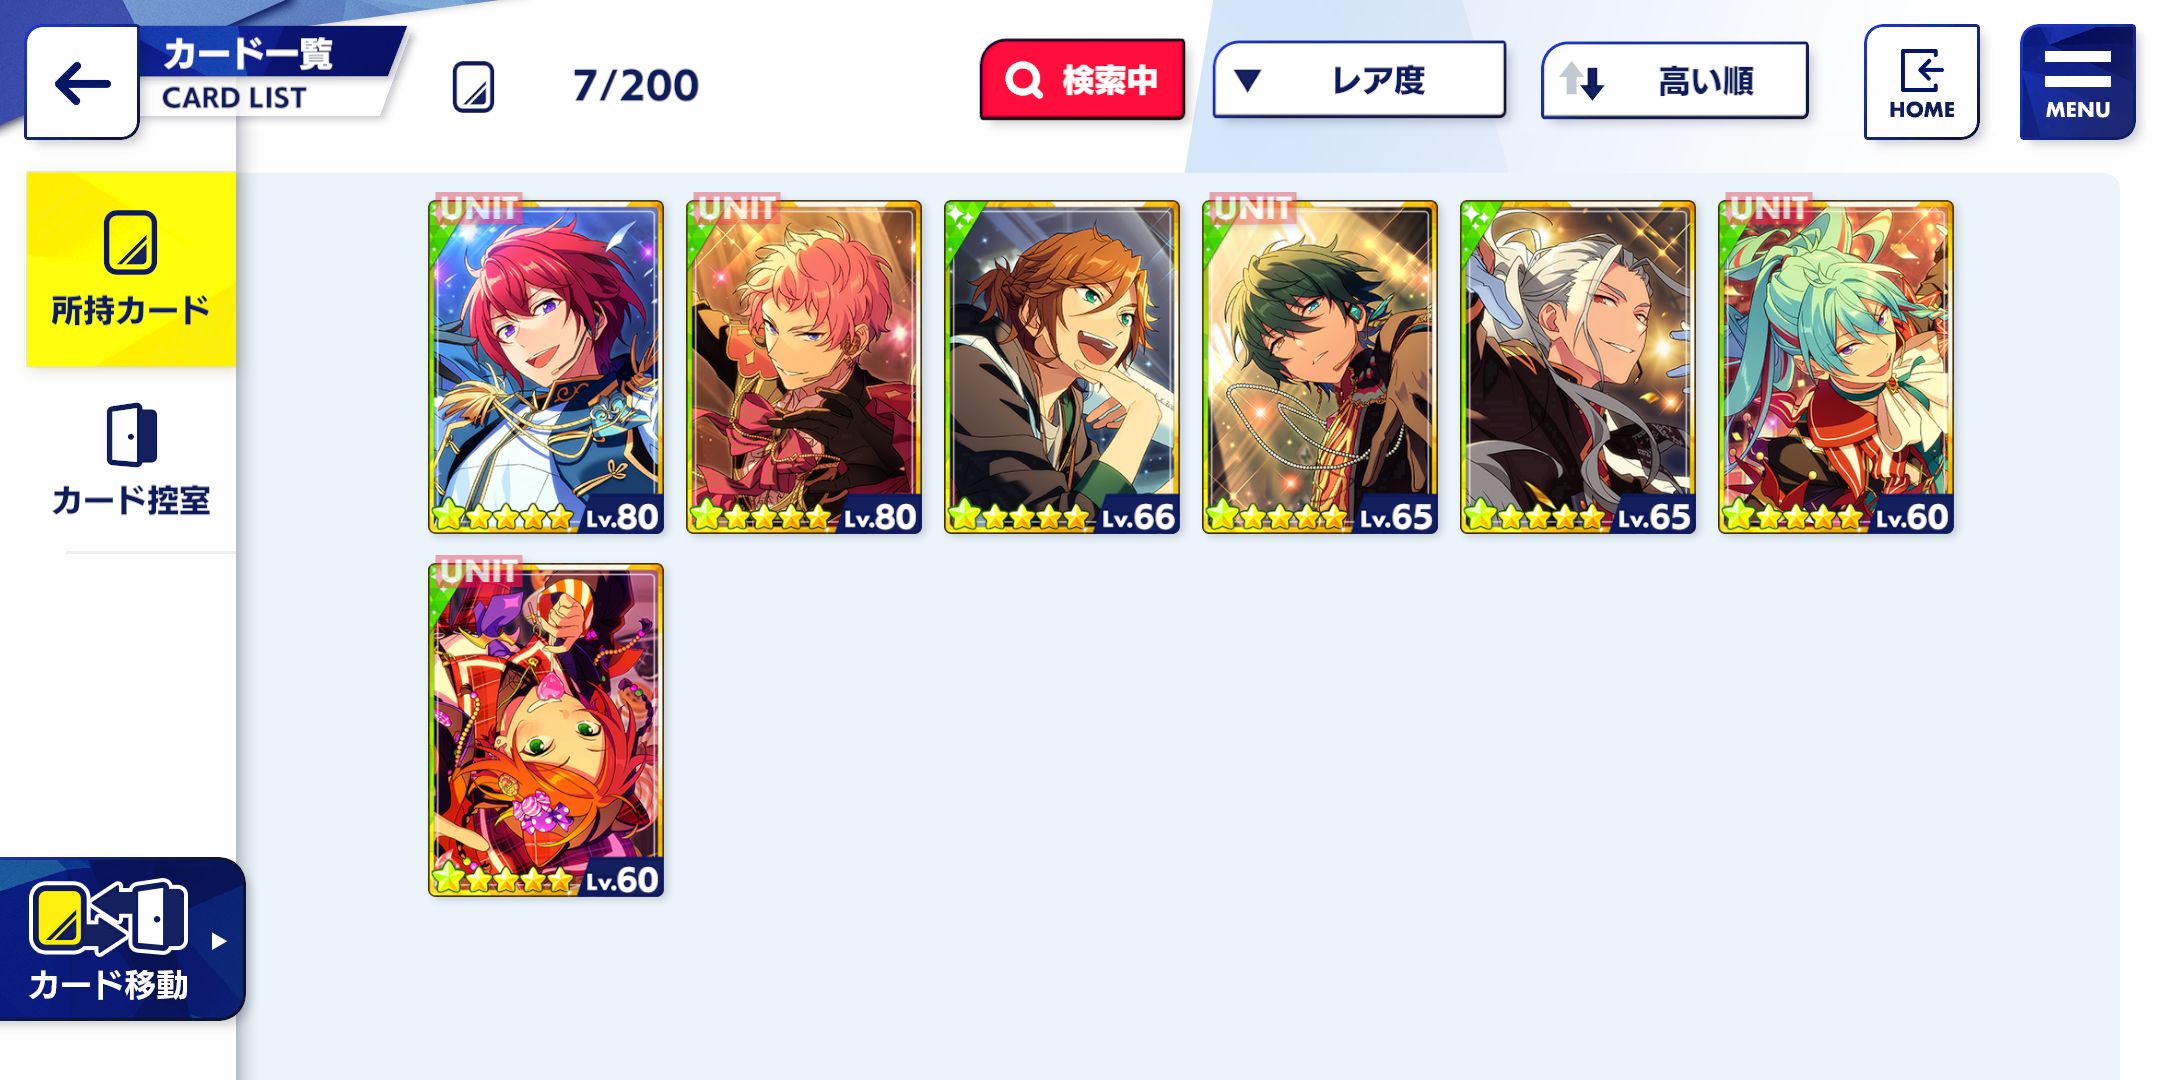This screenshot has width=2160, height=1080.
Task: Expand the レア度 sort dropdown
Action: [x=1359, y=80]
